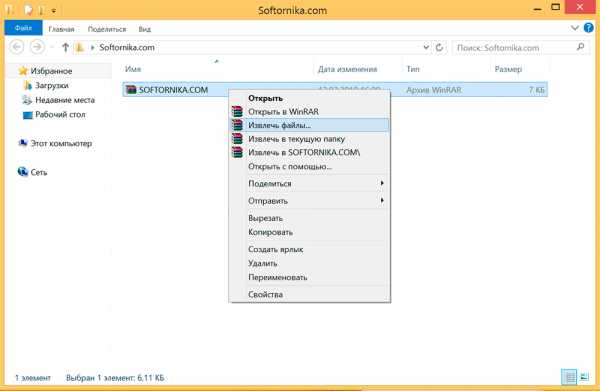Click the 7 КБ size cell
The height and width of the screenshot is (391, 600).
pos(536,90)
